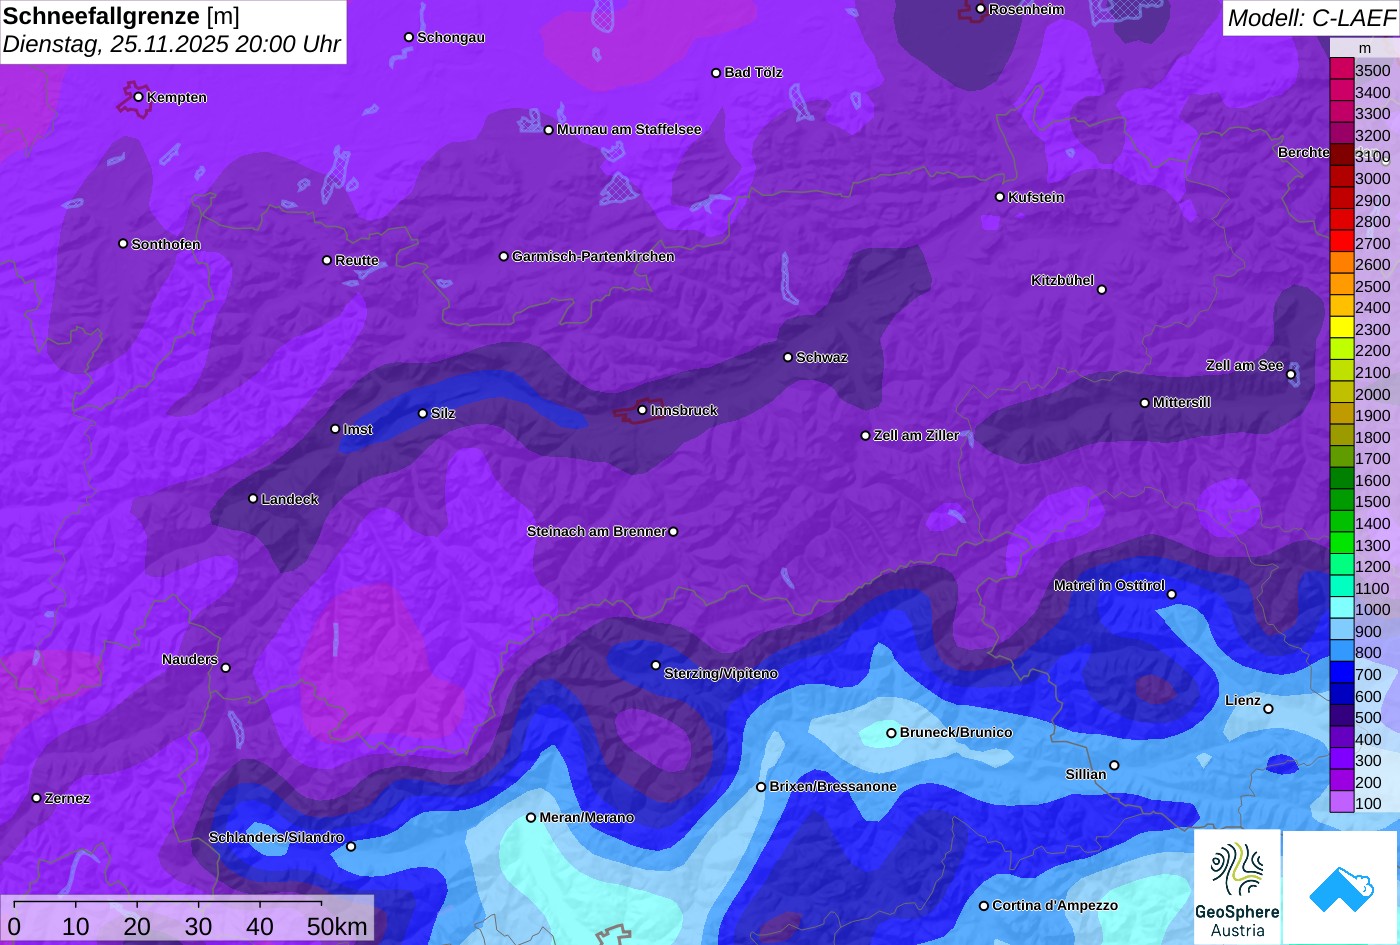Click the 'Sillian' town label
Viewport: 1400px width, 945px height.
(1086, 775)
